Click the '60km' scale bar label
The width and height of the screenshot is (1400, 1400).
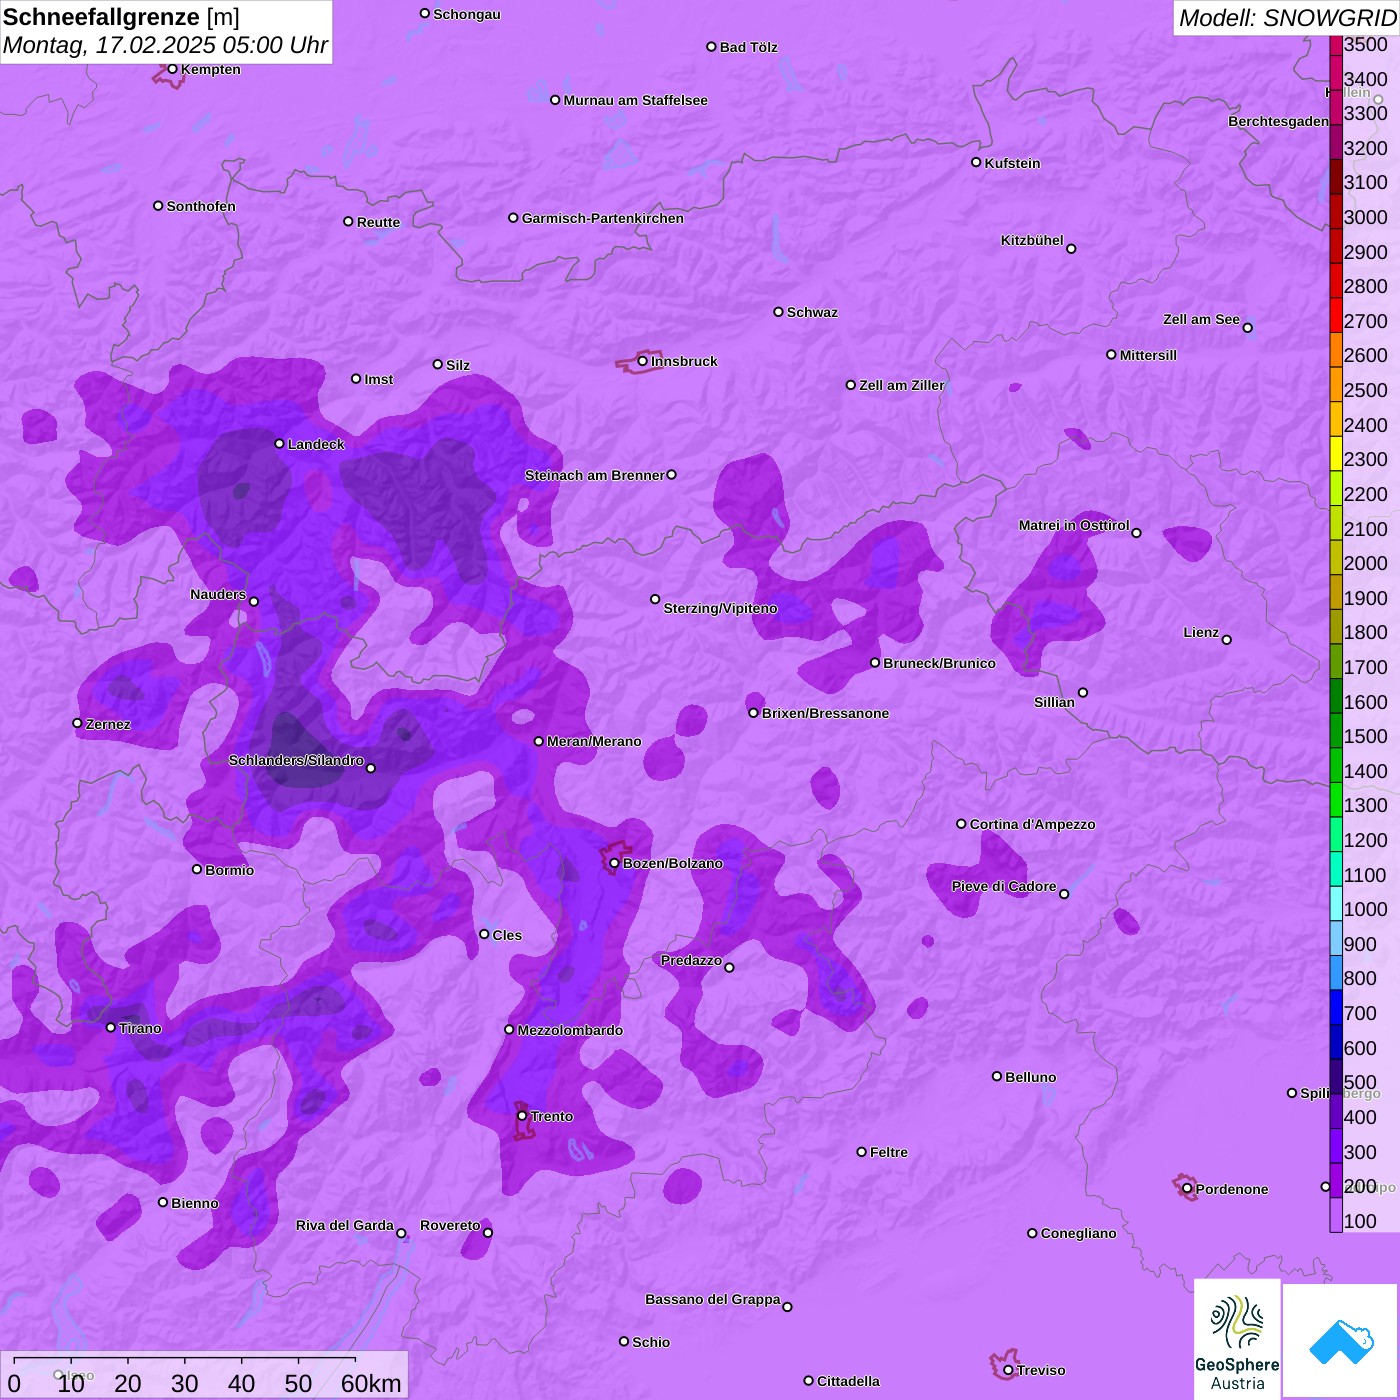(x=371, y=1383)
